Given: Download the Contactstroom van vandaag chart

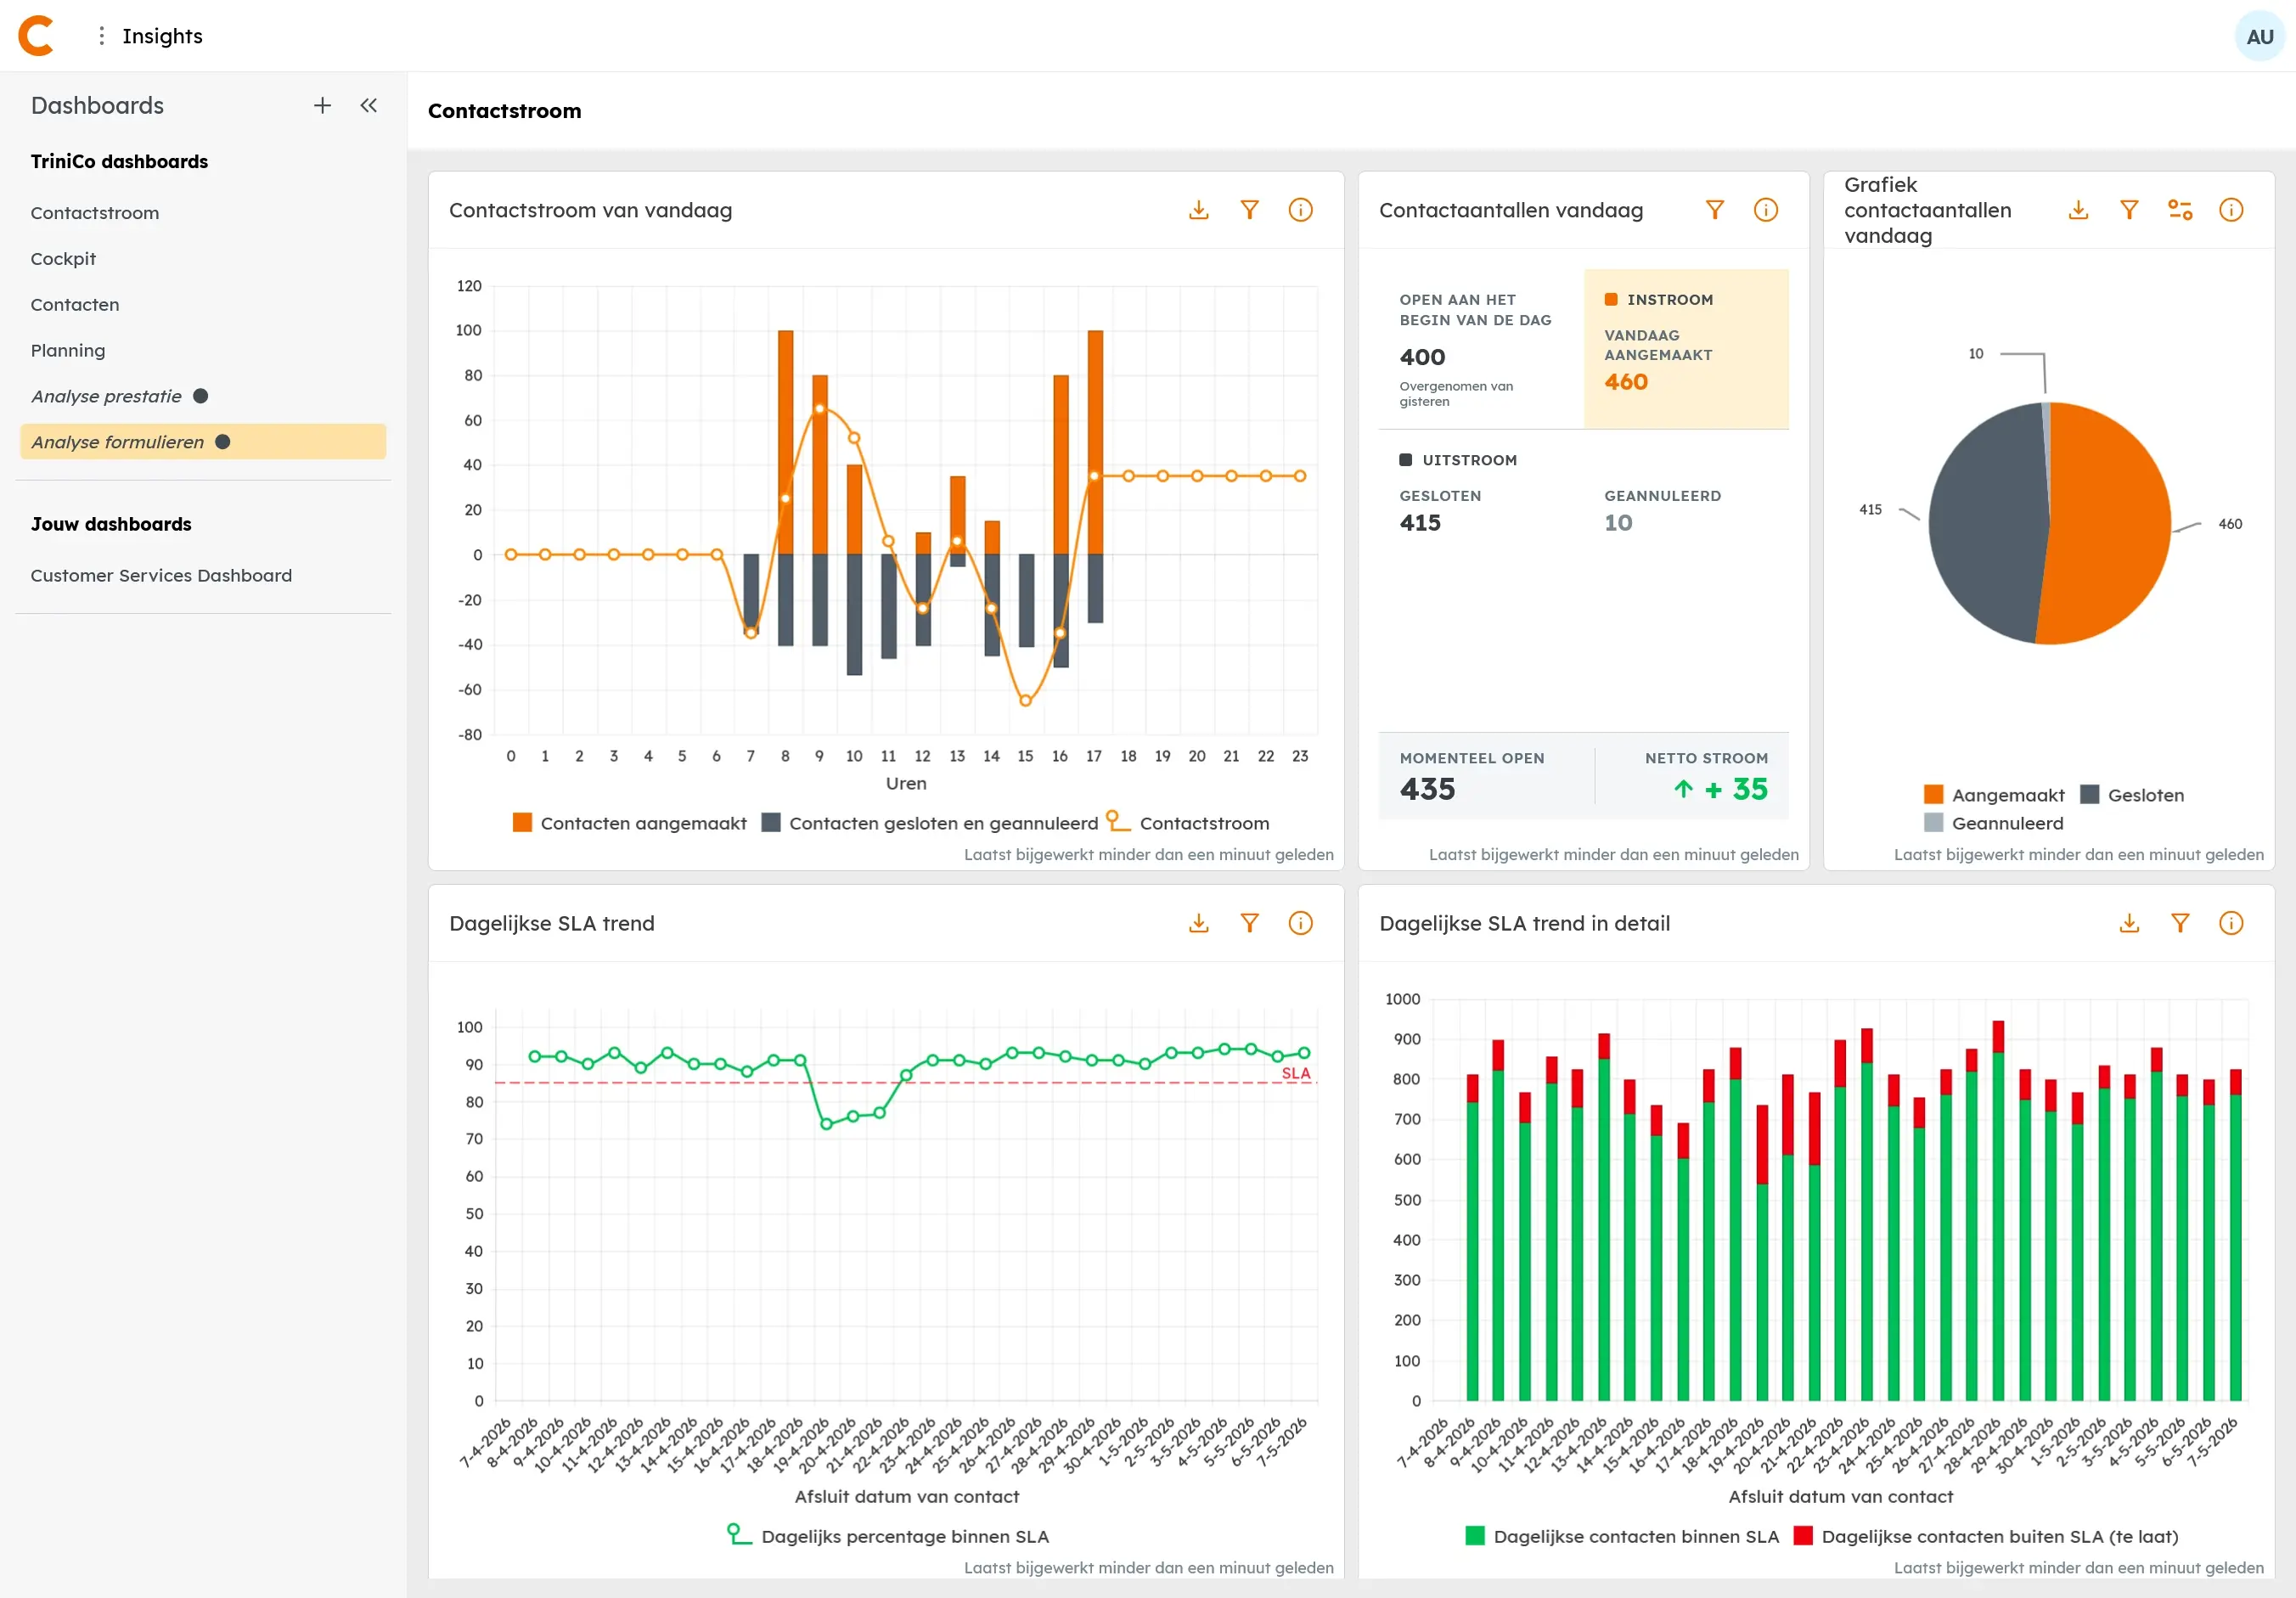Looking at the screenshot, I should [x=1198, y=210].
